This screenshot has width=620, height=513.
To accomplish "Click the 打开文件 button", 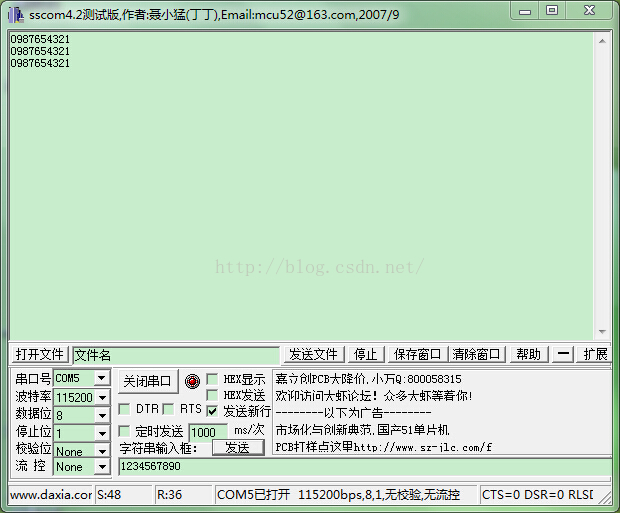I will [40, 354].
